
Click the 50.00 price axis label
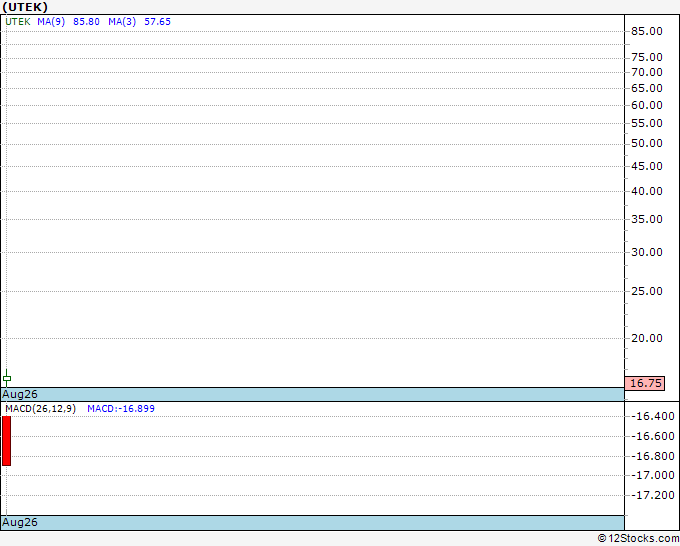click(647, 143)
